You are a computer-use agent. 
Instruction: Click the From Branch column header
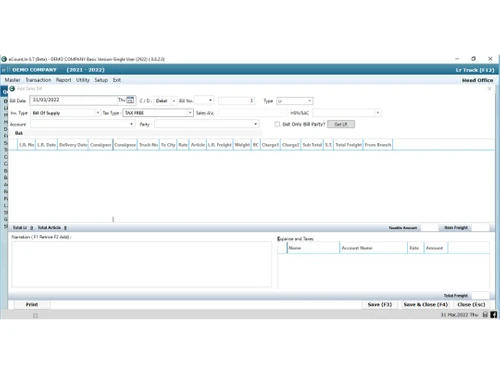(378, 145)
